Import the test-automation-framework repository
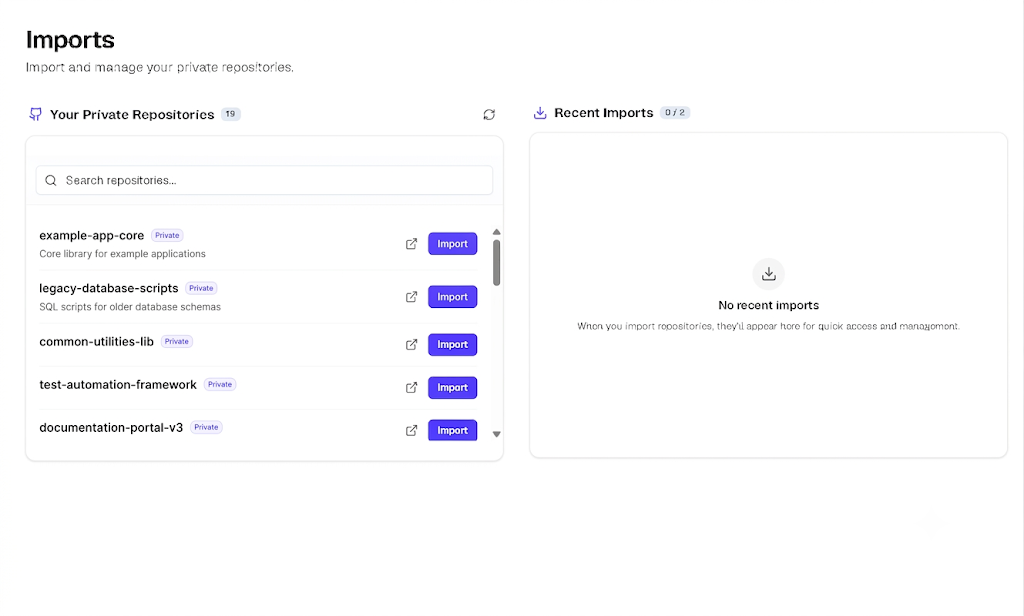 point(453,387)
